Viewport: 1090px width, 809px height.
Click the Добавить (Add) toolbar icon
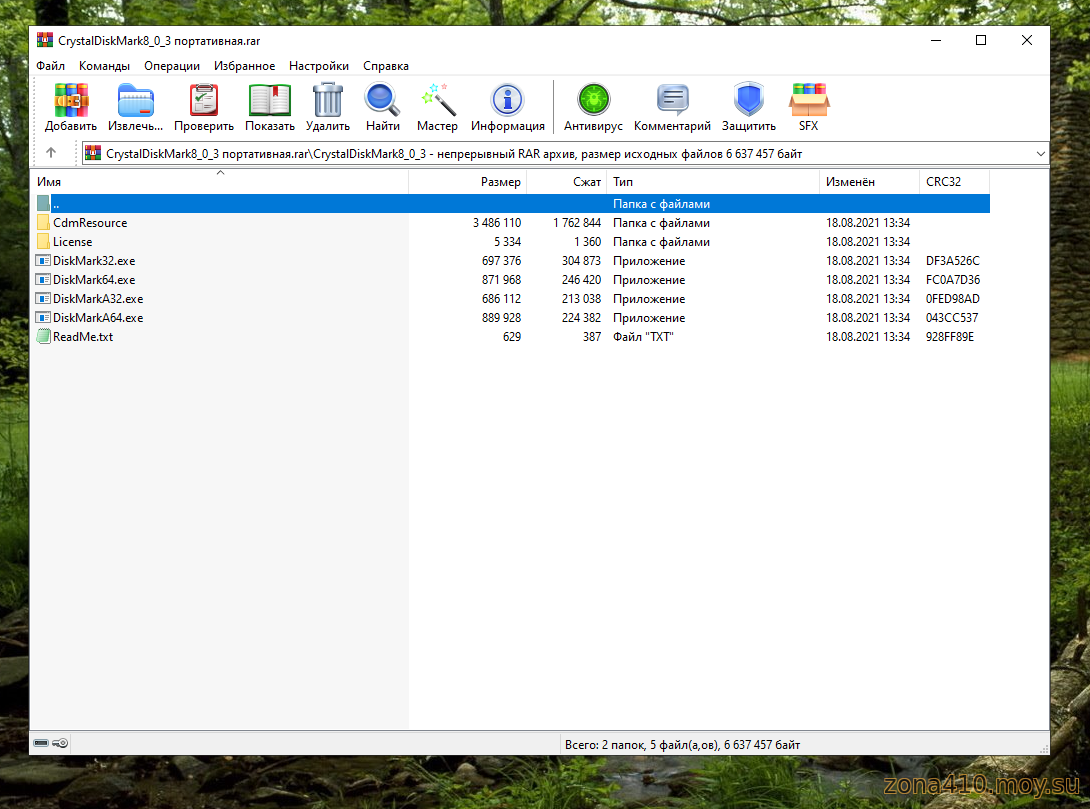click(x=71, y=101)
